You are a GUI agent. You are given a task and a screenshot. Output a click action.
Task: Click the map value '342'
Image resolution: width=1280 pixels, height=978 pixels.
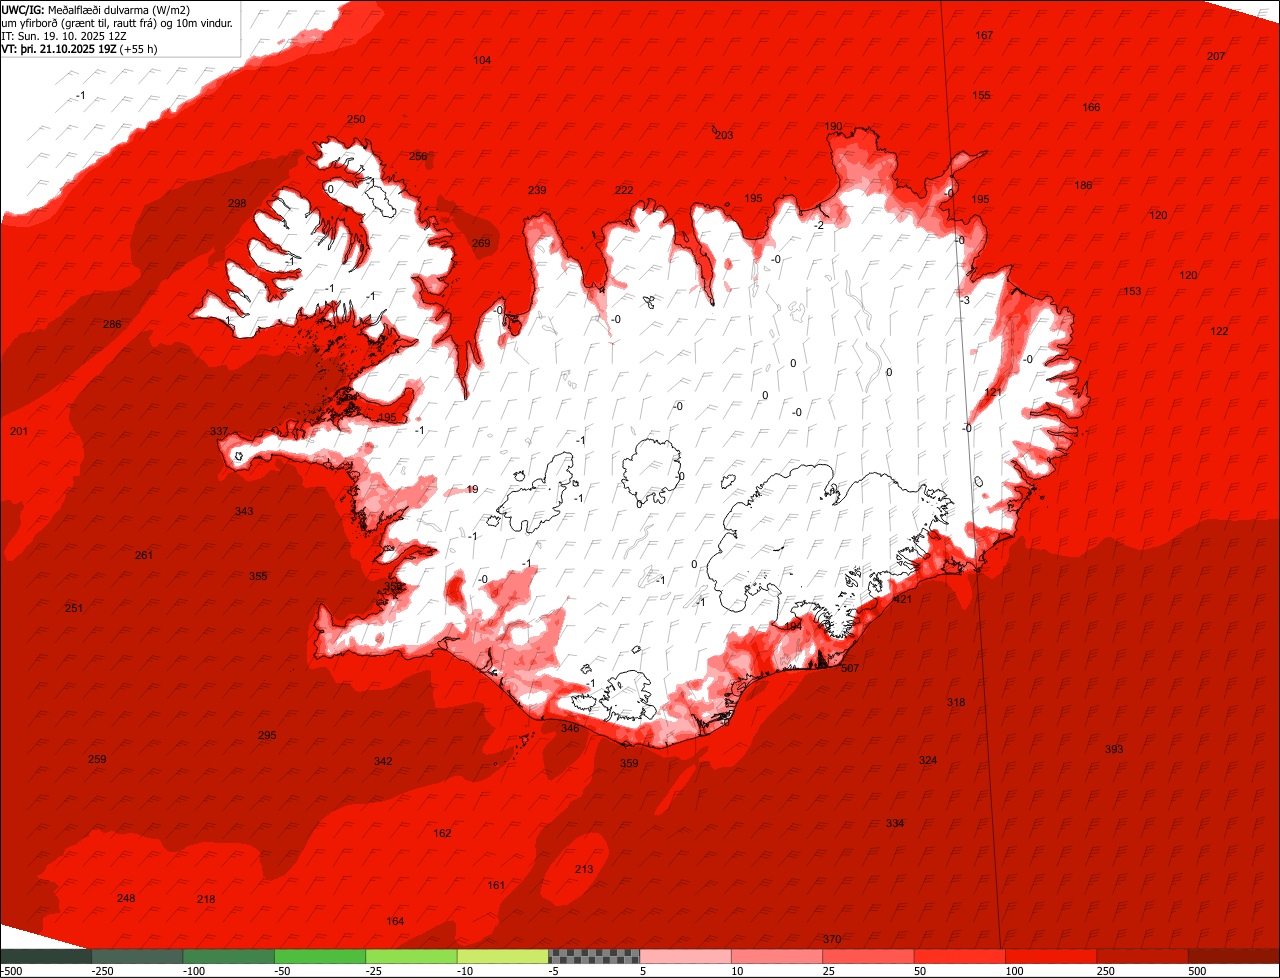383,761
